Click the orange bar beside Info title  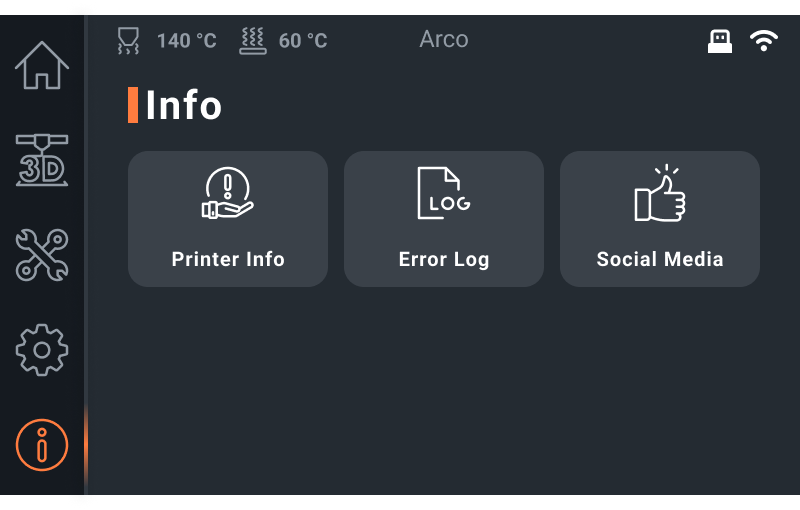133,105
